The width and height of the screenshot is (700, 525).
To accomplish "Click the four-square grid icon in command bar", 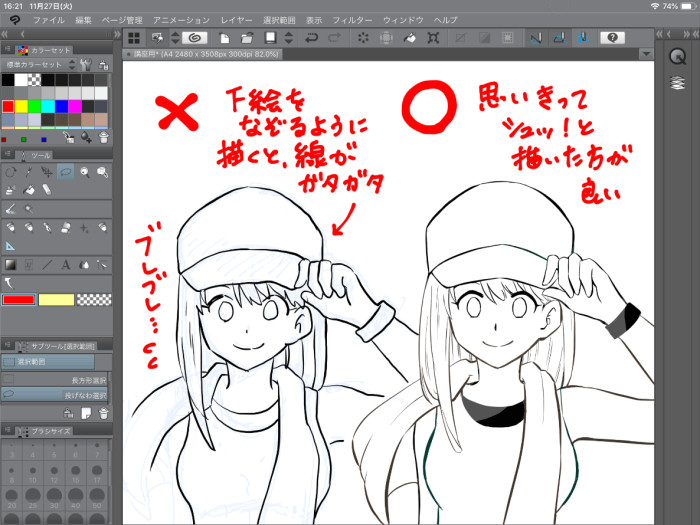I will (133, 38).
